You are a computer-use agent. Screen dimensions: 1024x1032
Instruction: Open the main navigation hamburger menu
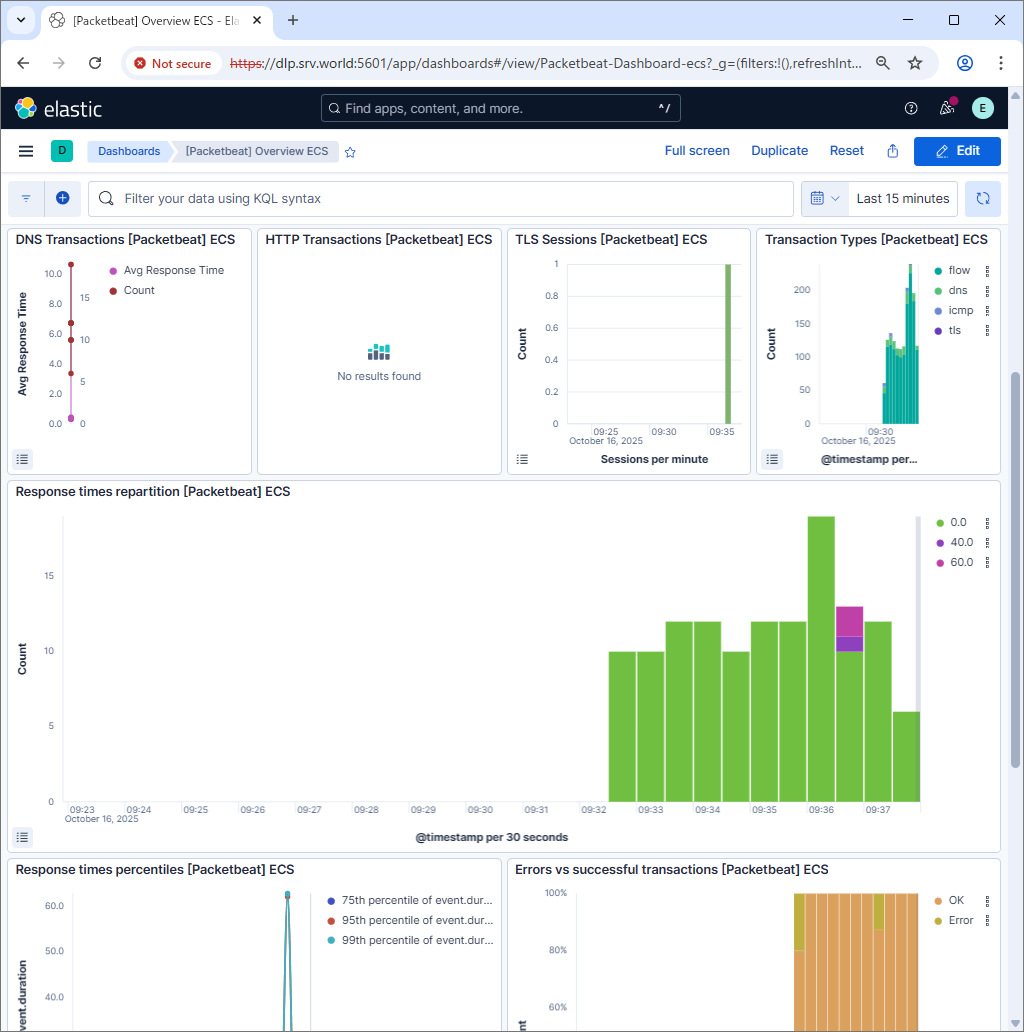(x=26, y=151)
